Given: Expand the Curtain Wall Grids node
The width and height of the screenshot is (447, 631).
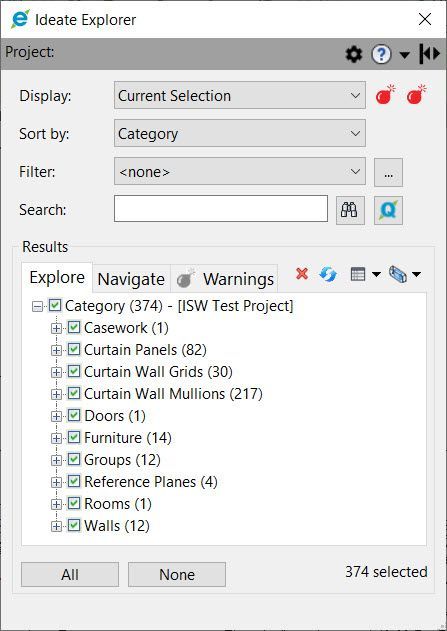Looking at the screenshot, I should point(56,373).
